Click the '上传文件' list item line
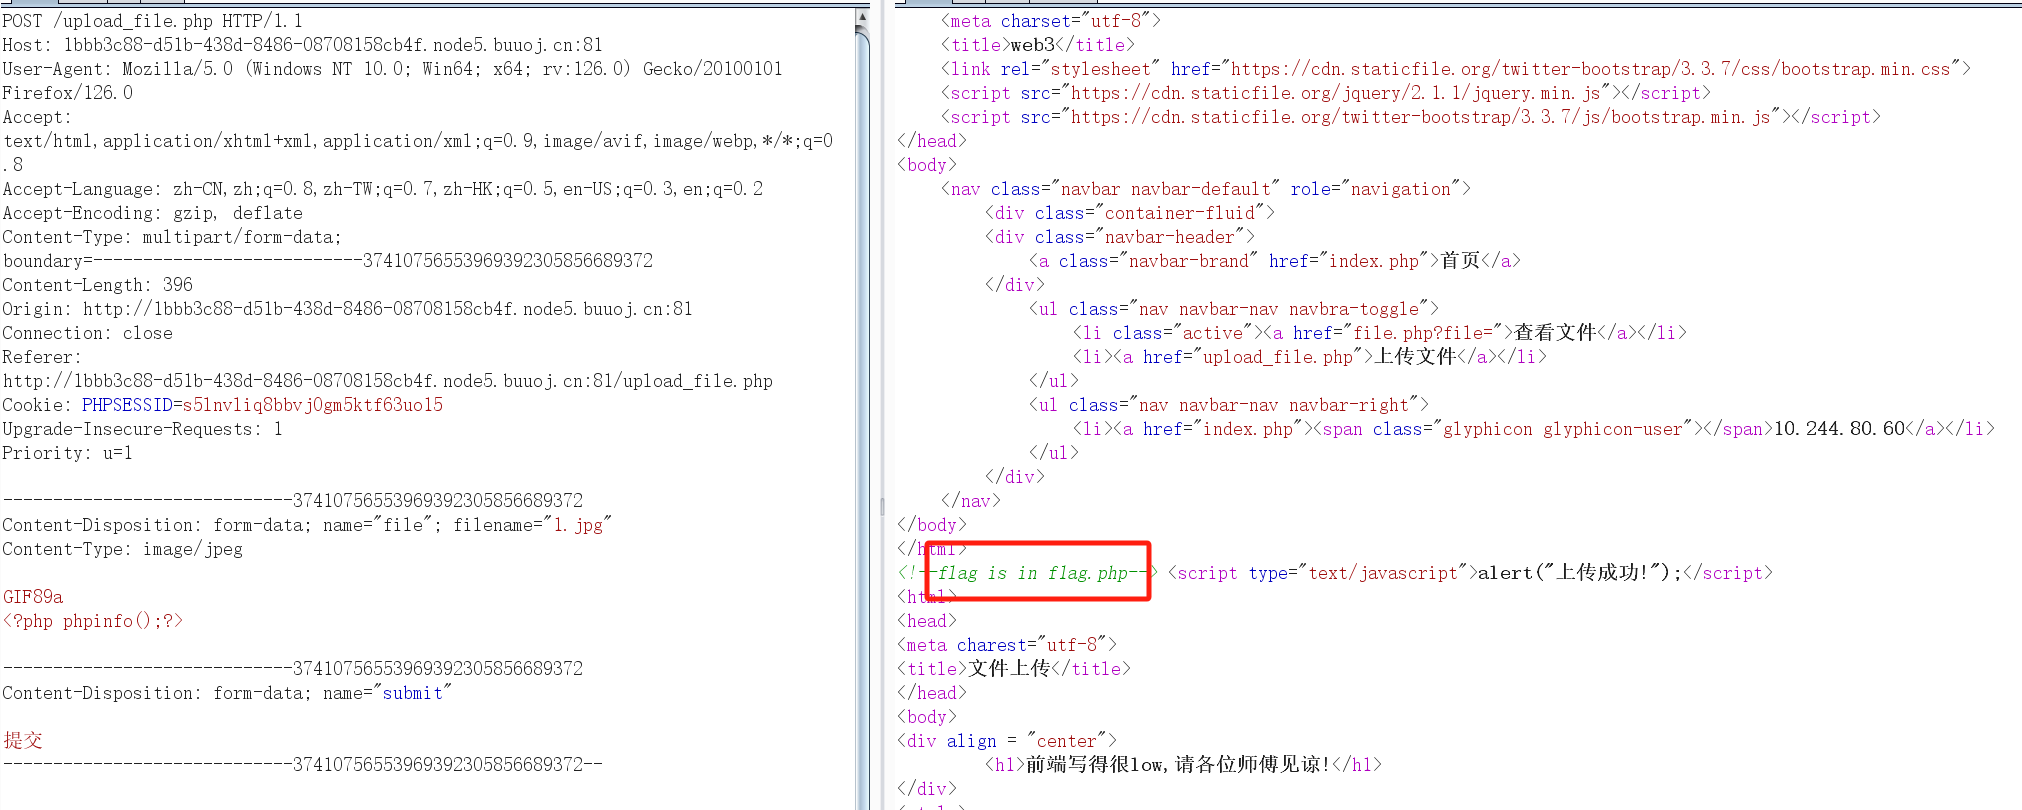 tap(1310, 357)
